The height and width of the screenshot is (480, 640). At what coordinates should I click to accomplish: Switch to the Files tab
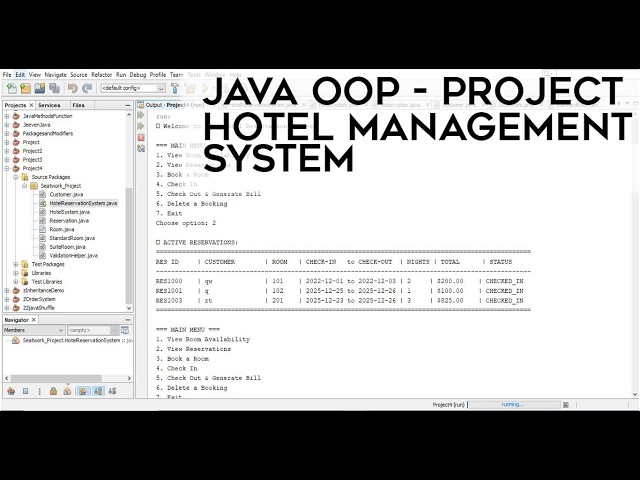[x=78, y=105]
